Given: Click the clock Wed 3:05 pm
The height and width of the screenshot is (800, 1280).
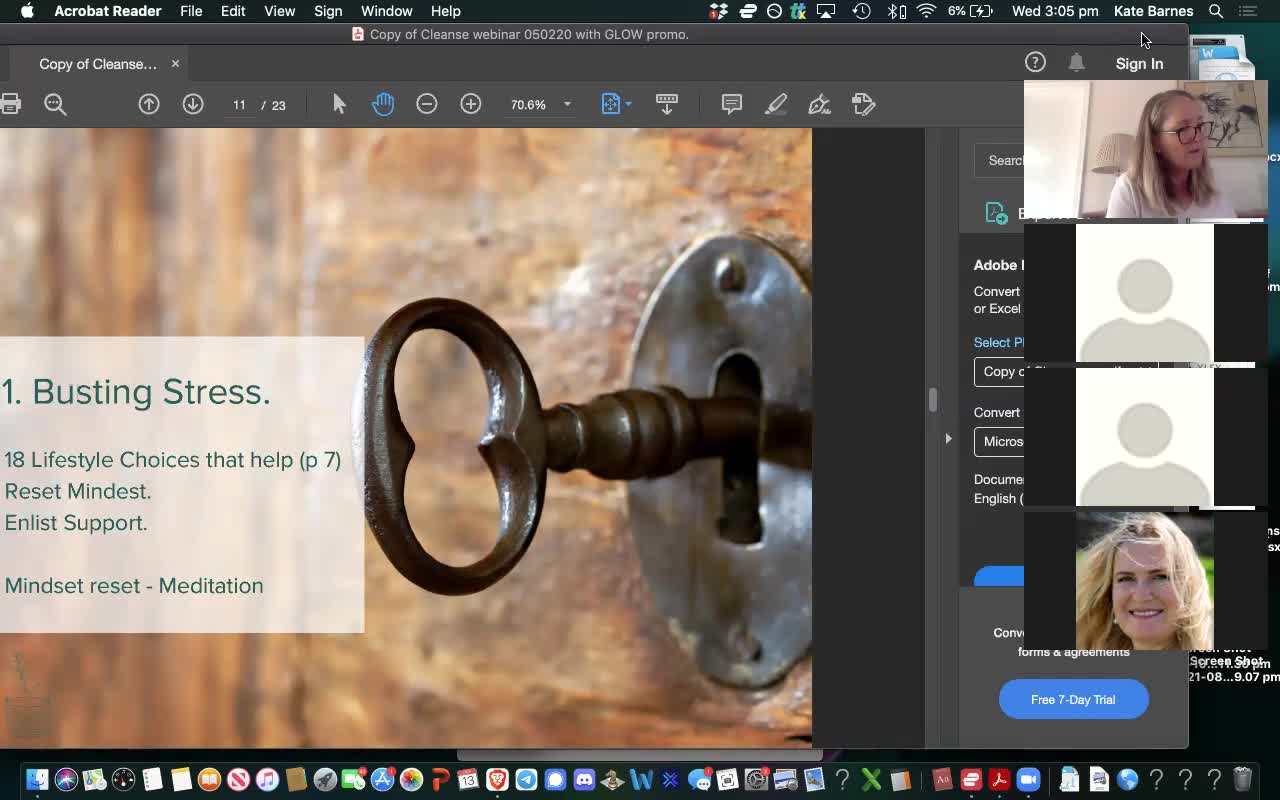Looking at the screenshot, I should click(1055, 11).
